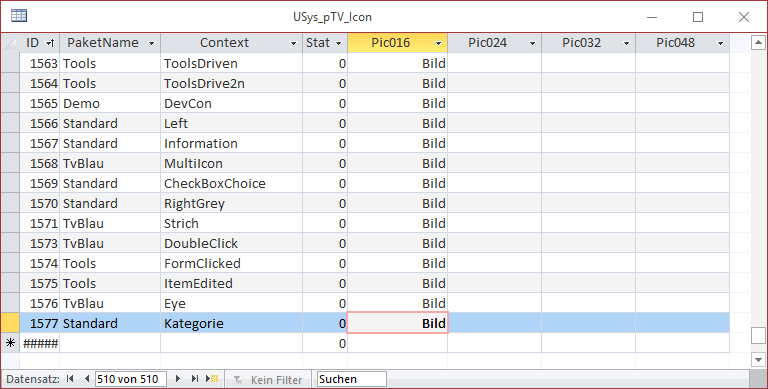Click the MultiIcon context cell

coord(231,163)
